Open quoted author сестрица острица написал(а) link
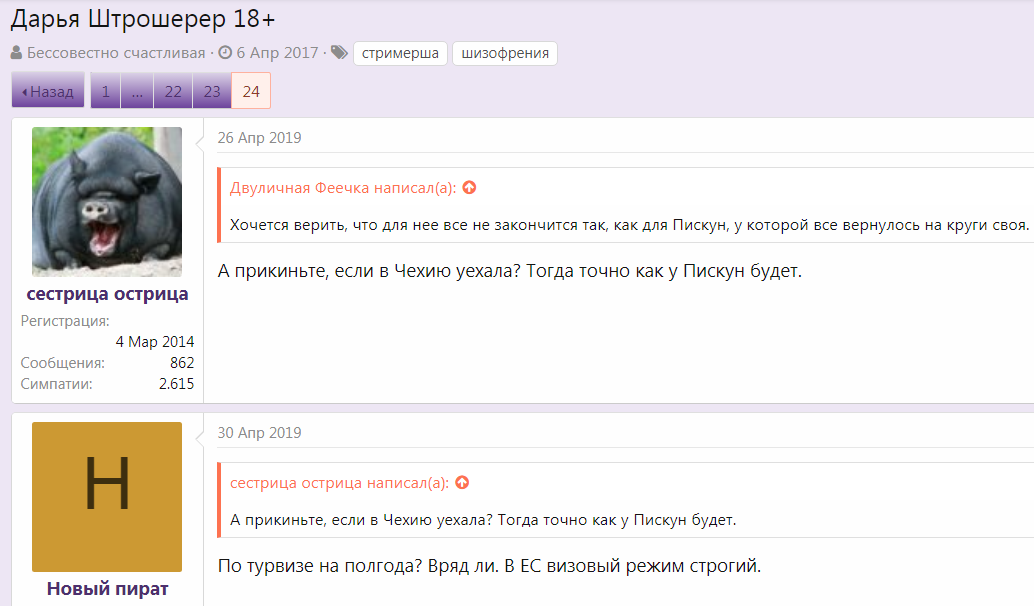 340,483
